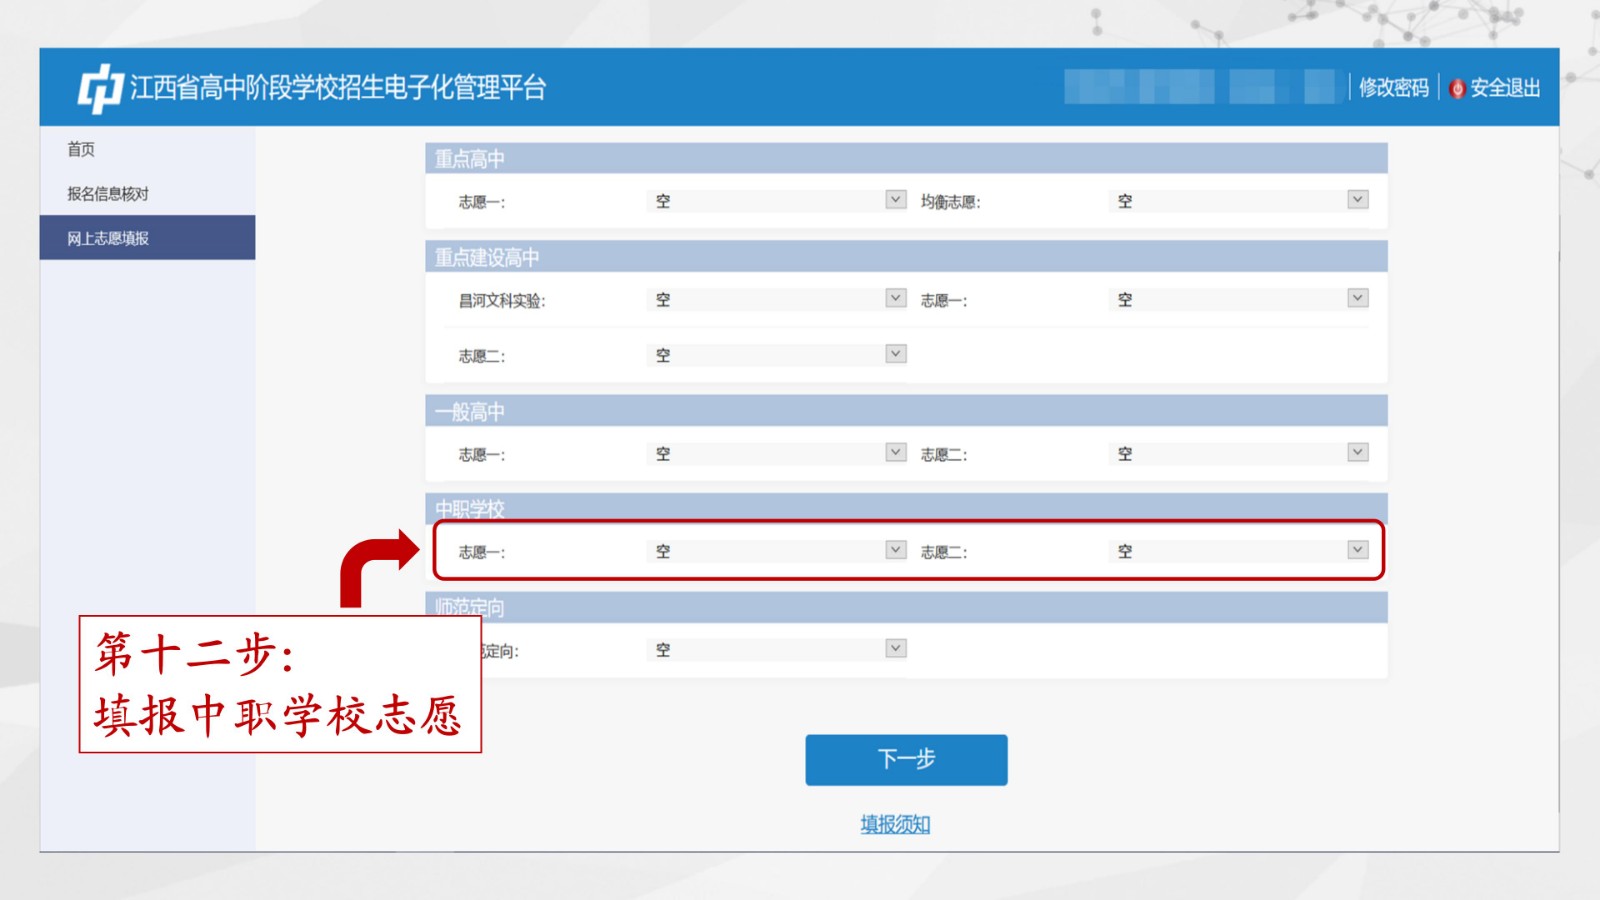Click the platform logo icon in header
The height and width of the screenshot is (900, 1600).
click(100, 88)
